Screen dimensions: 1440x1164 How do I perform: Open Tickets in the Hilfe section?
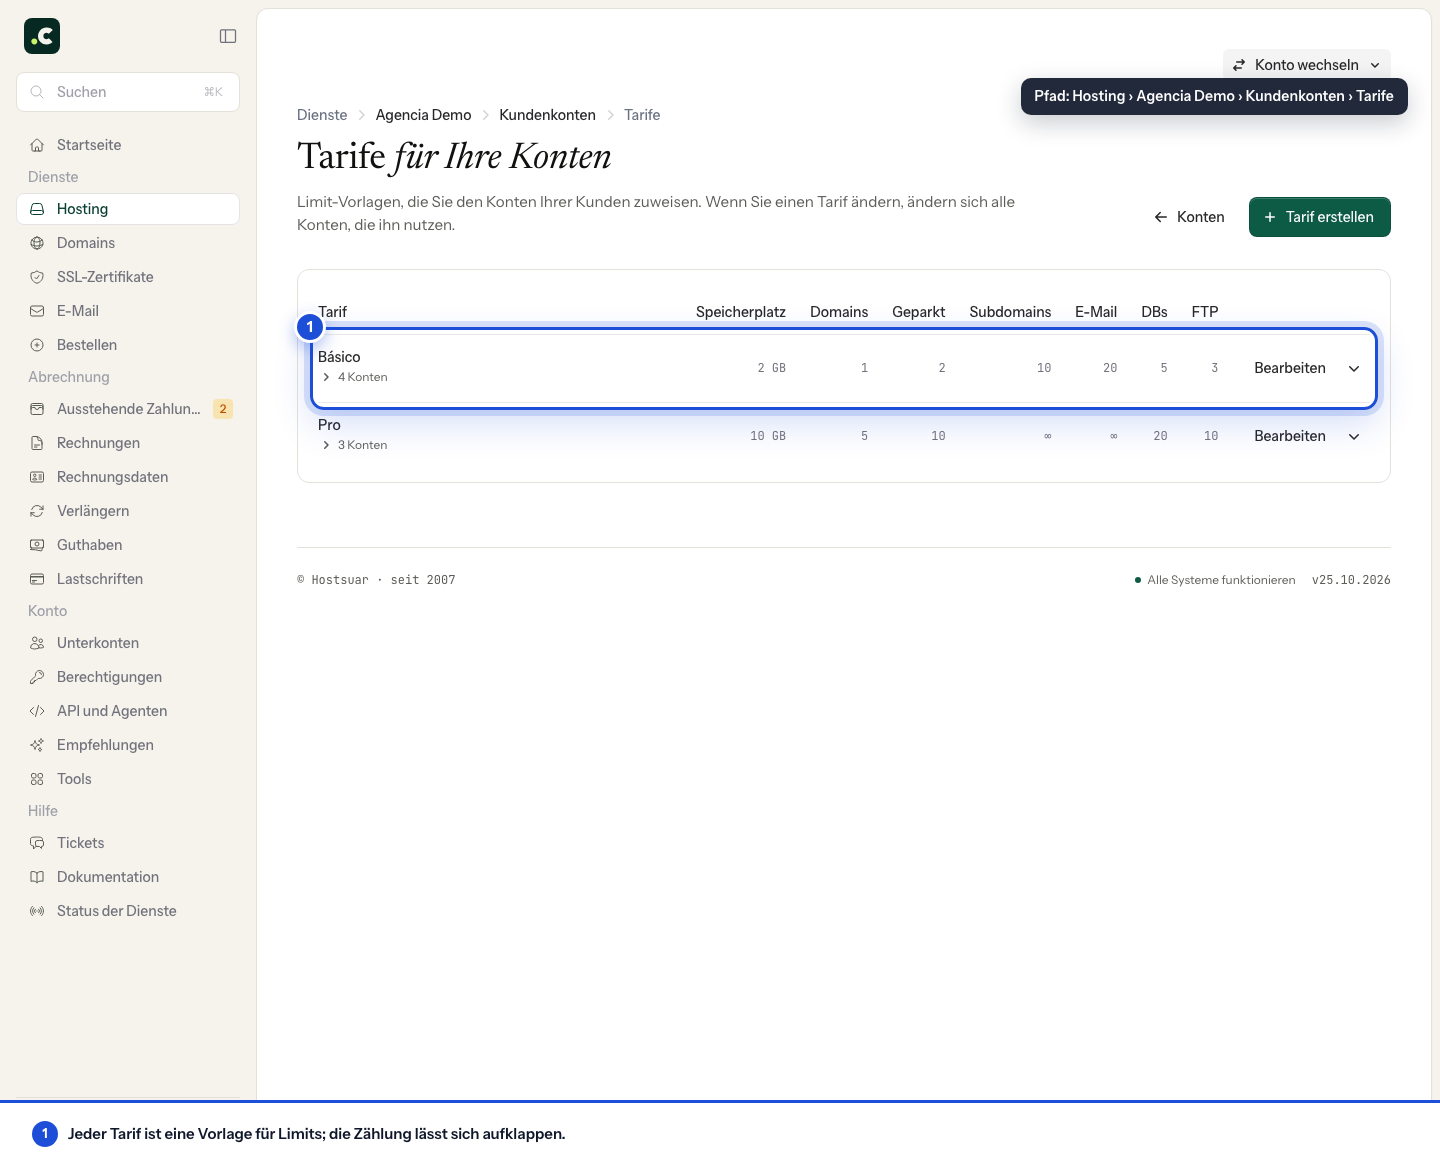[x=128, y=843]
